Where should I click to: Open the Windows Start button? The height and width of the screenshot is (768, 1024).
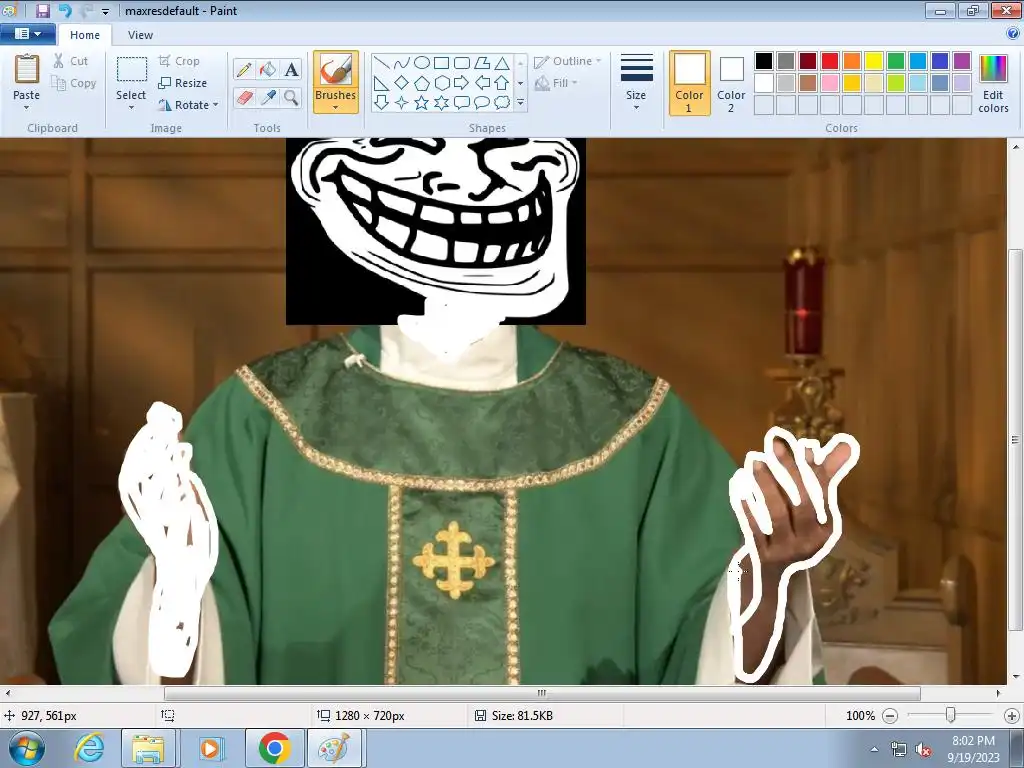[26, 748]
